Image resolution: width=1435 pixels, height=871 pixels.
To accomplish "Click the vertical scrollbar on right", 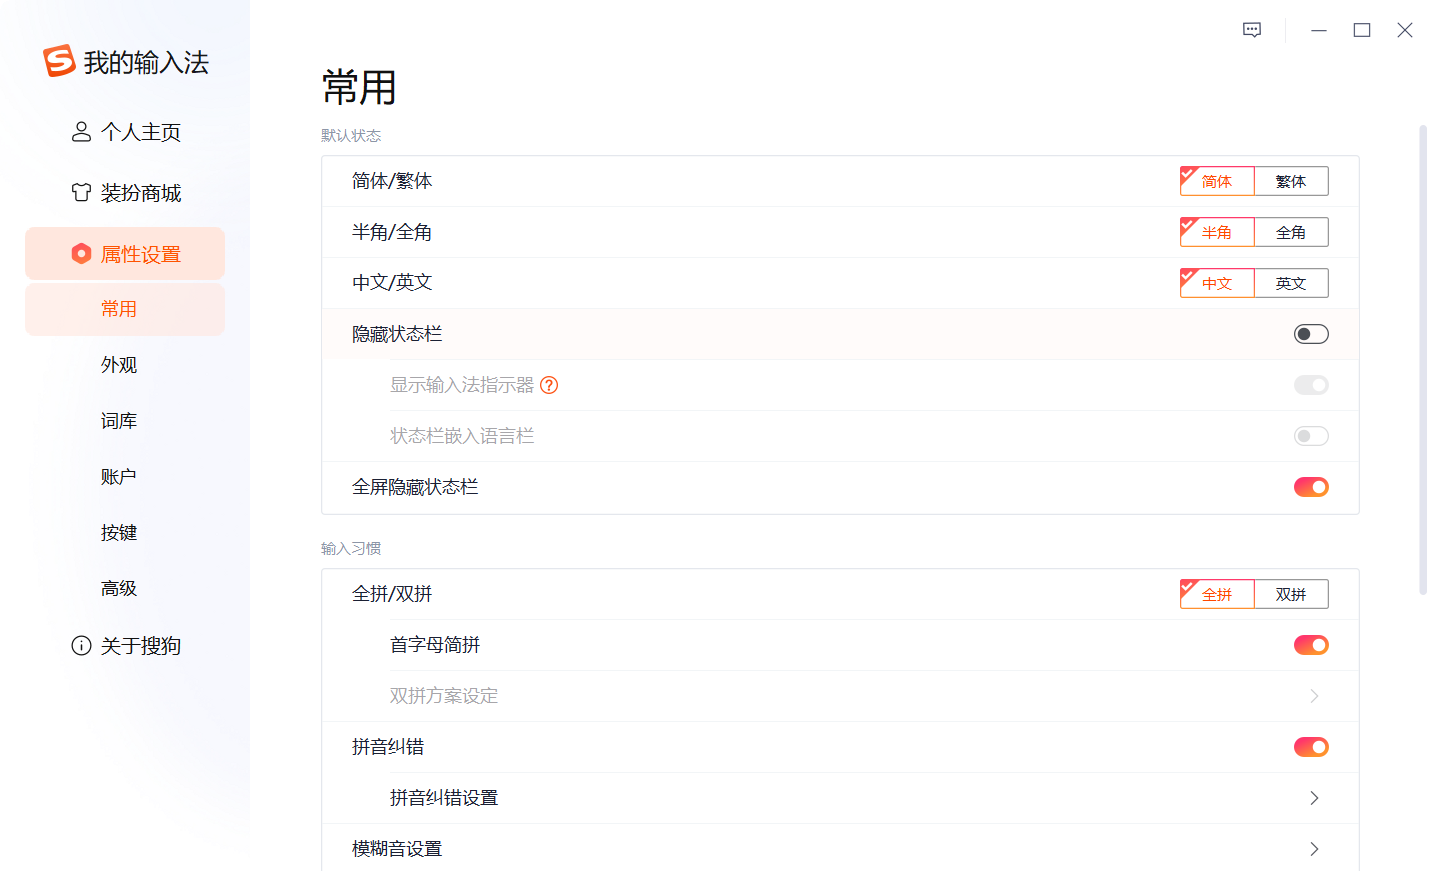I will click(1423, 360).
